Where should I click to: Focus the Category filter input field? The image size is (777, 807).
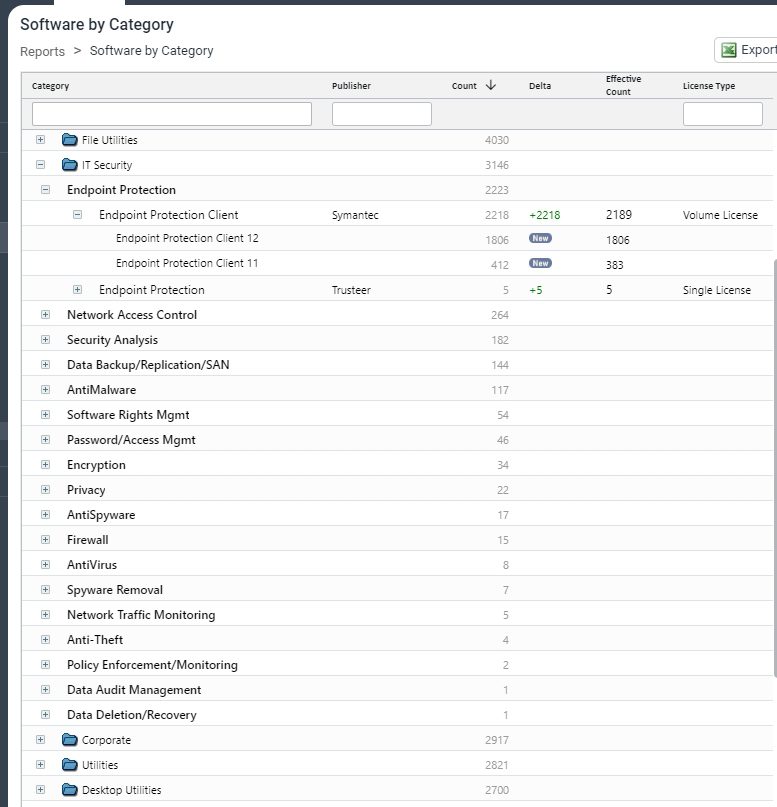pyautogui.click(x=171, y=114)
